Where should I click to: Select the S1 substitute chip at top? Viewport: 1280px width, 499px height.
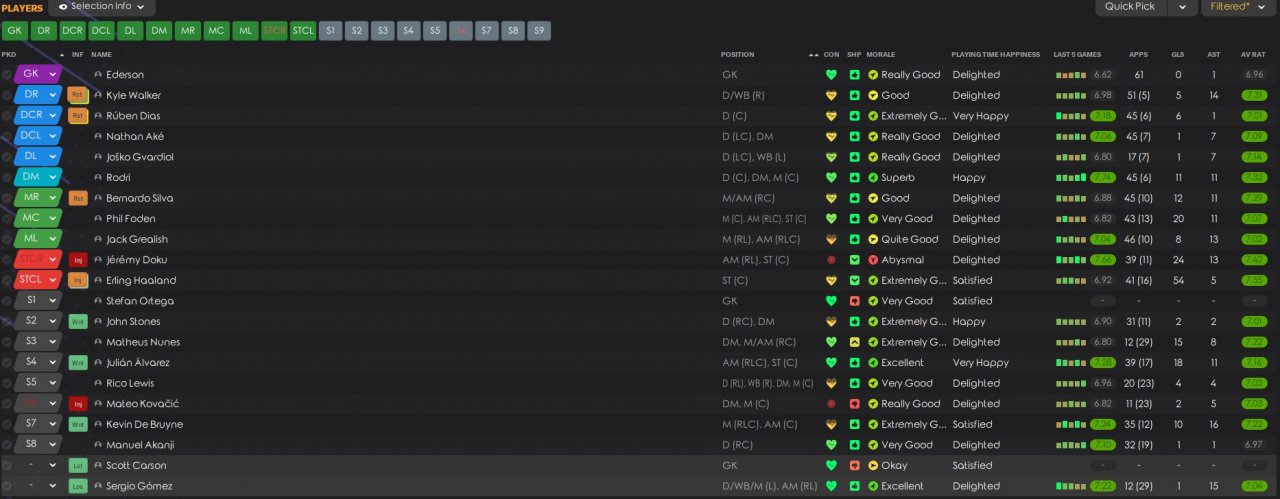332,31
